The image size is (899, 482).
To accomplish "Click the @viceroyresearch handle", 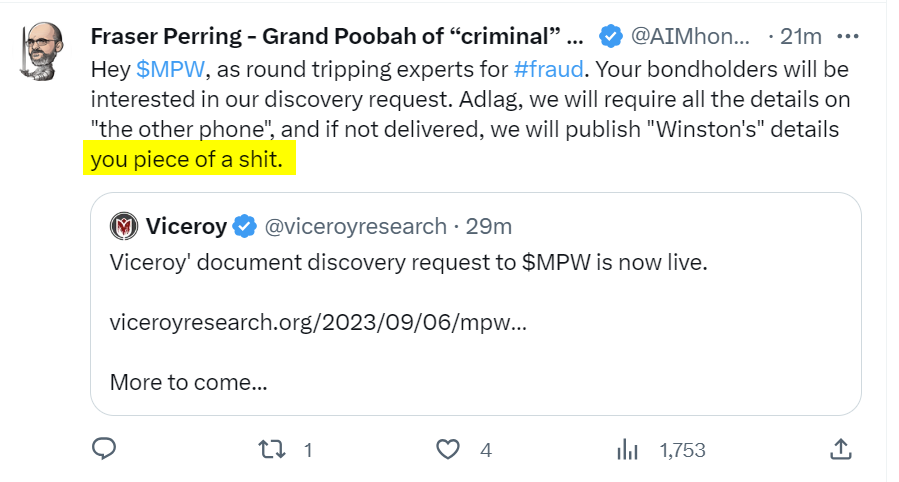I will (355, 226).
